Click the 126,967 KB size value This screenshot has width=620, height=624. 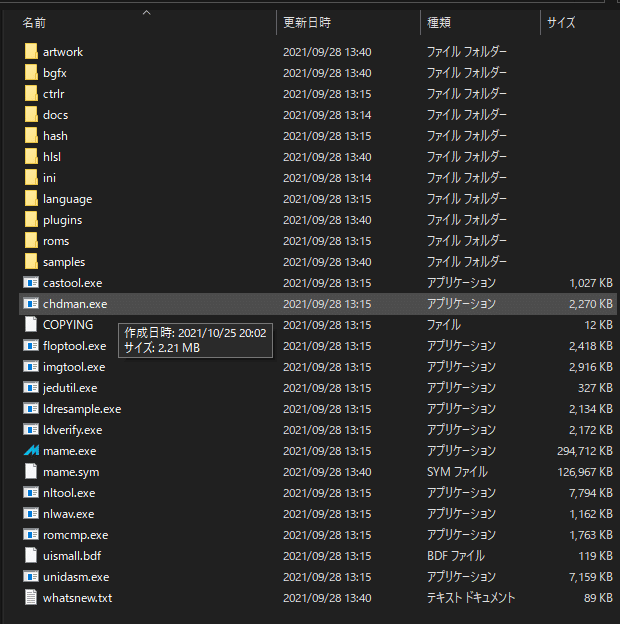pyautogui.click(x=585, y=472)
